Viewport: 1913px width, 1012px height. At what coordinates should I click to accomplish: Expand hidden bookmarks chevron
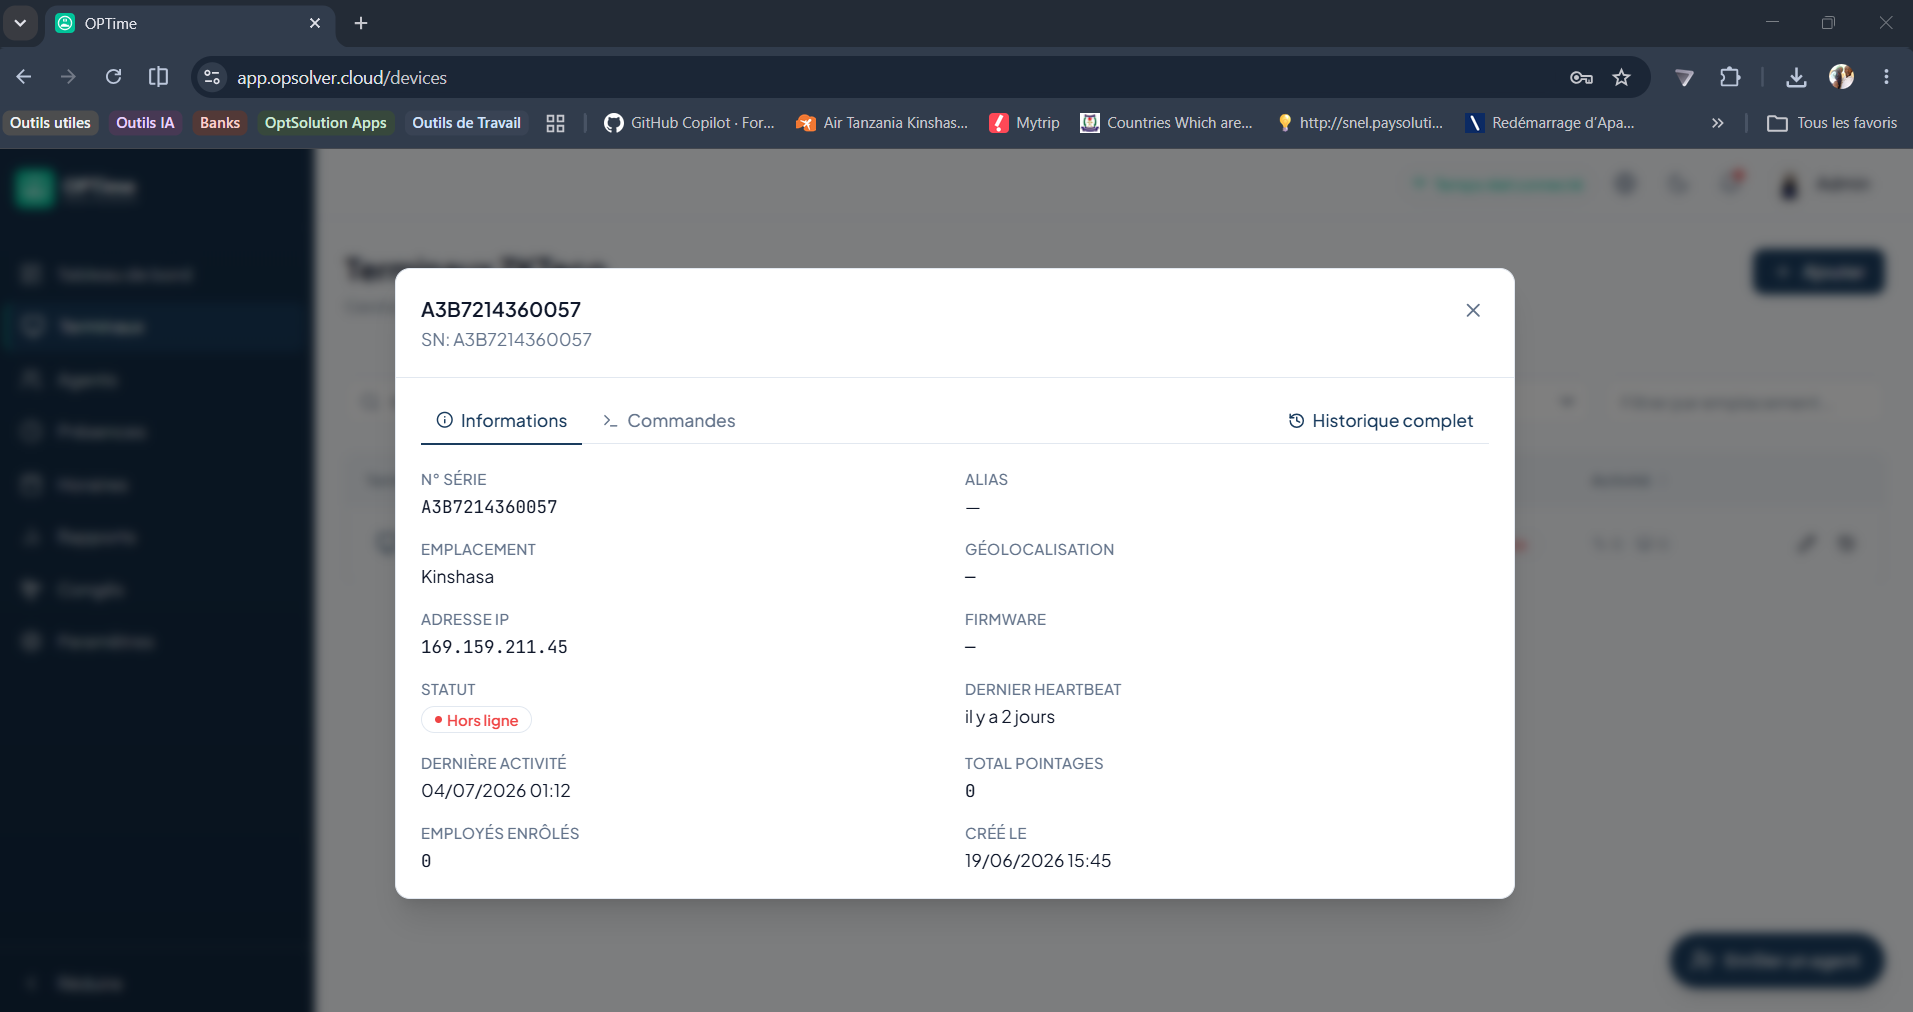(1717, 123)
